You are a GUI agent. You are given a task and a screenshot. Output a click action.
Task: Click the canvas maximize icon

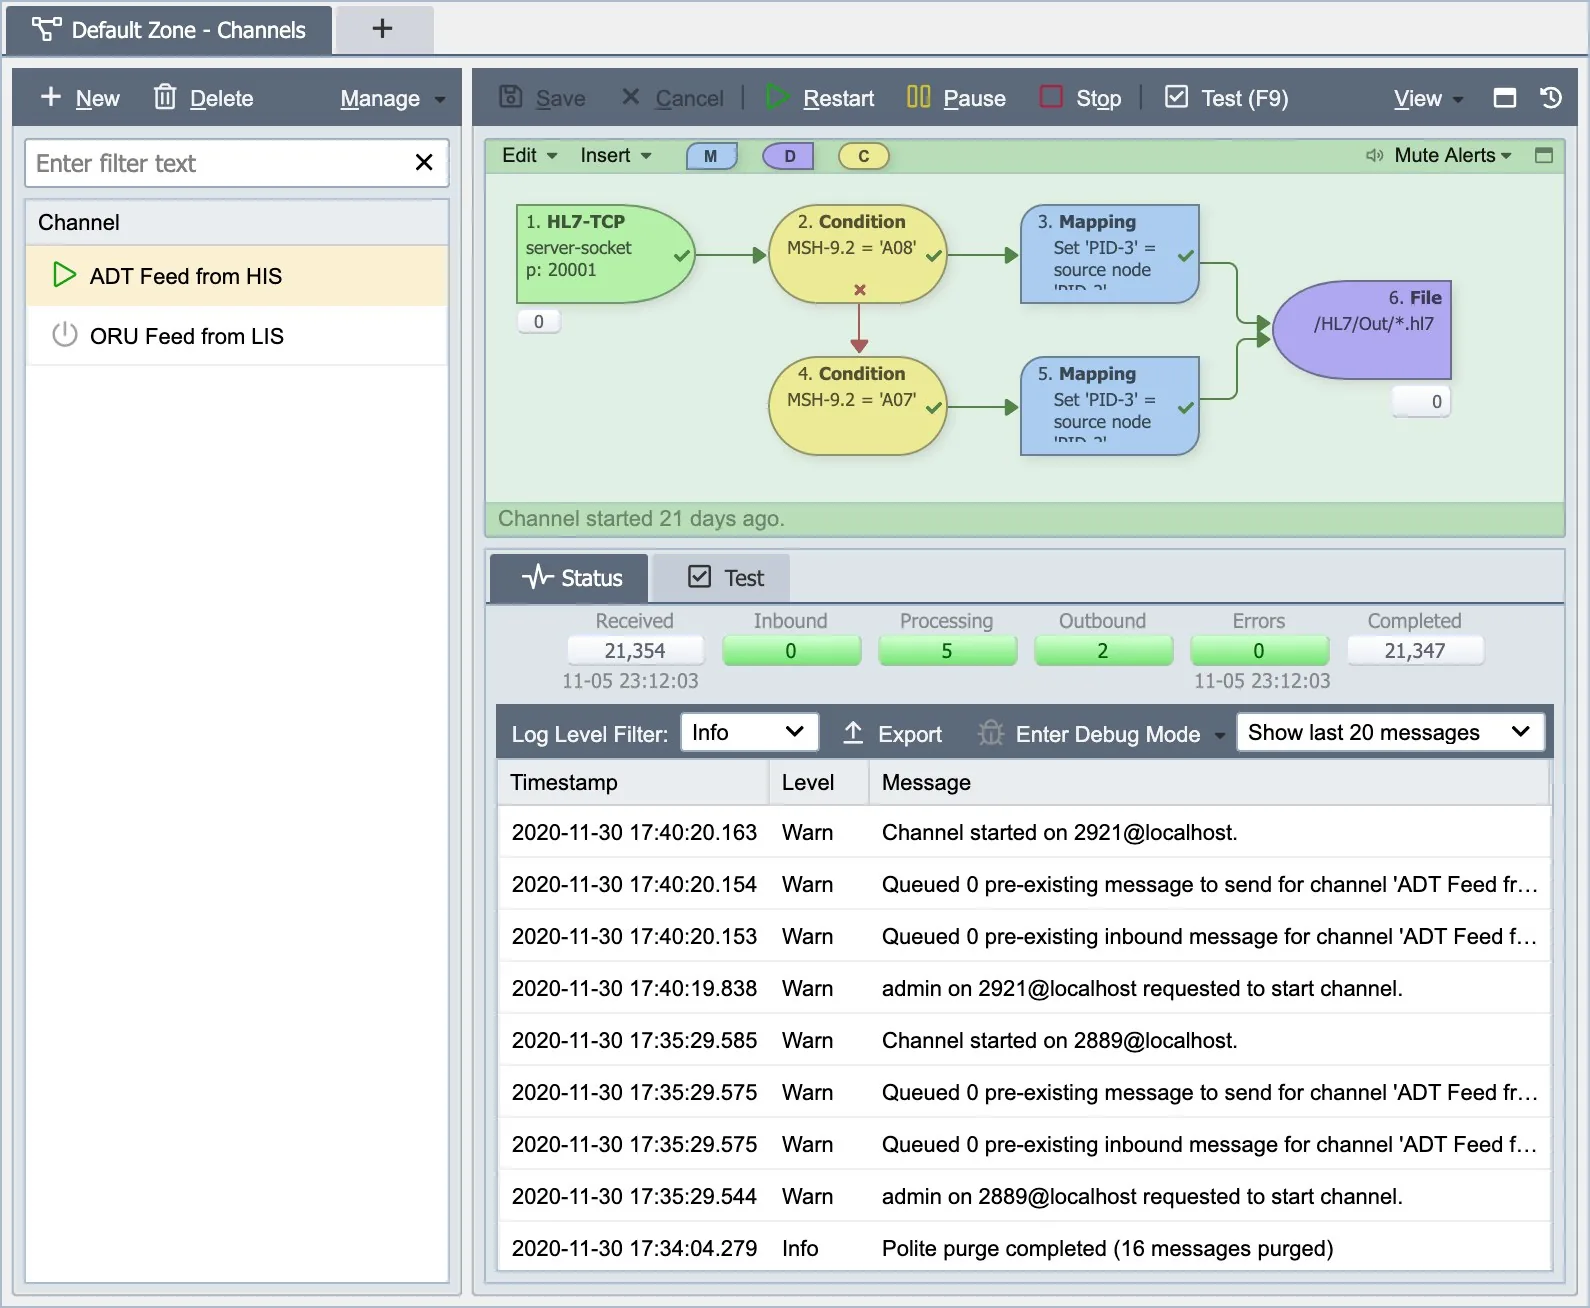1544,155
